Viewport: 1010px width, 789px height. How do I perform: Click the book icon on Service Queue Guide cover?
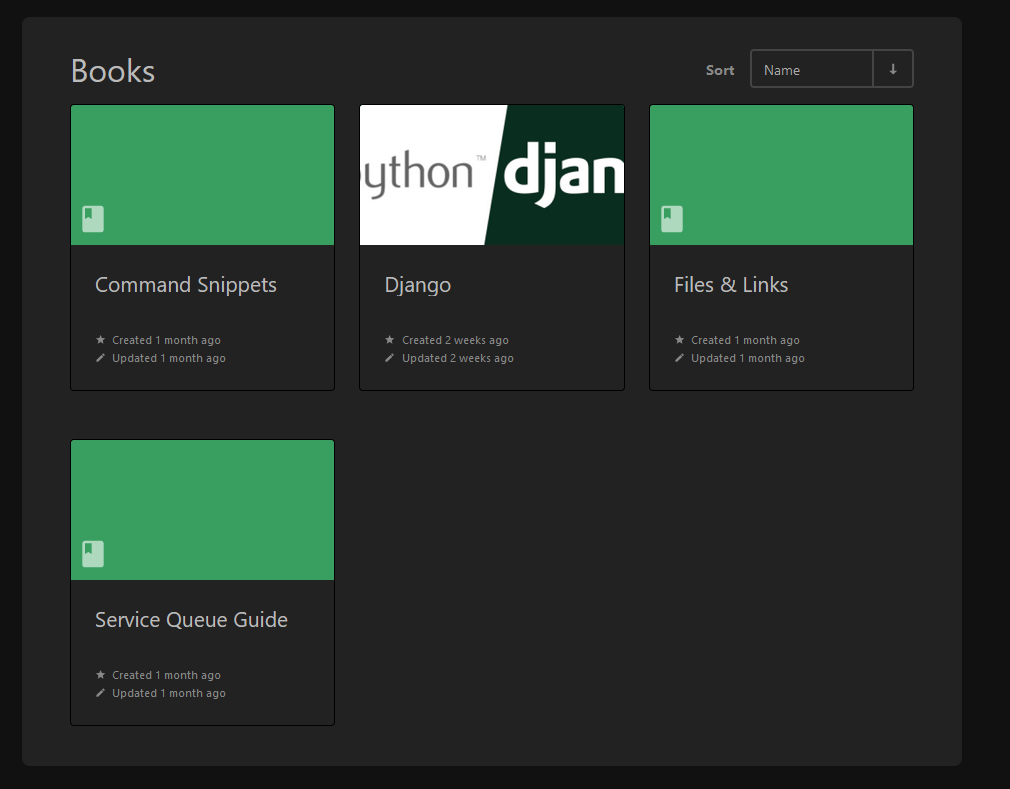coord(93,554)
